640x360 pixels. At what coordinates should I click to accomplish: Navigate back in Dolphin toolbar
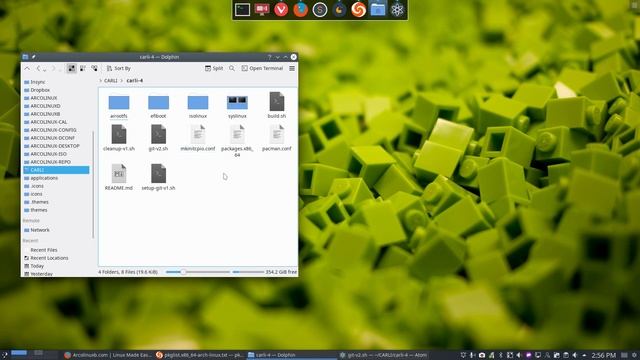(x=38, y=69)
